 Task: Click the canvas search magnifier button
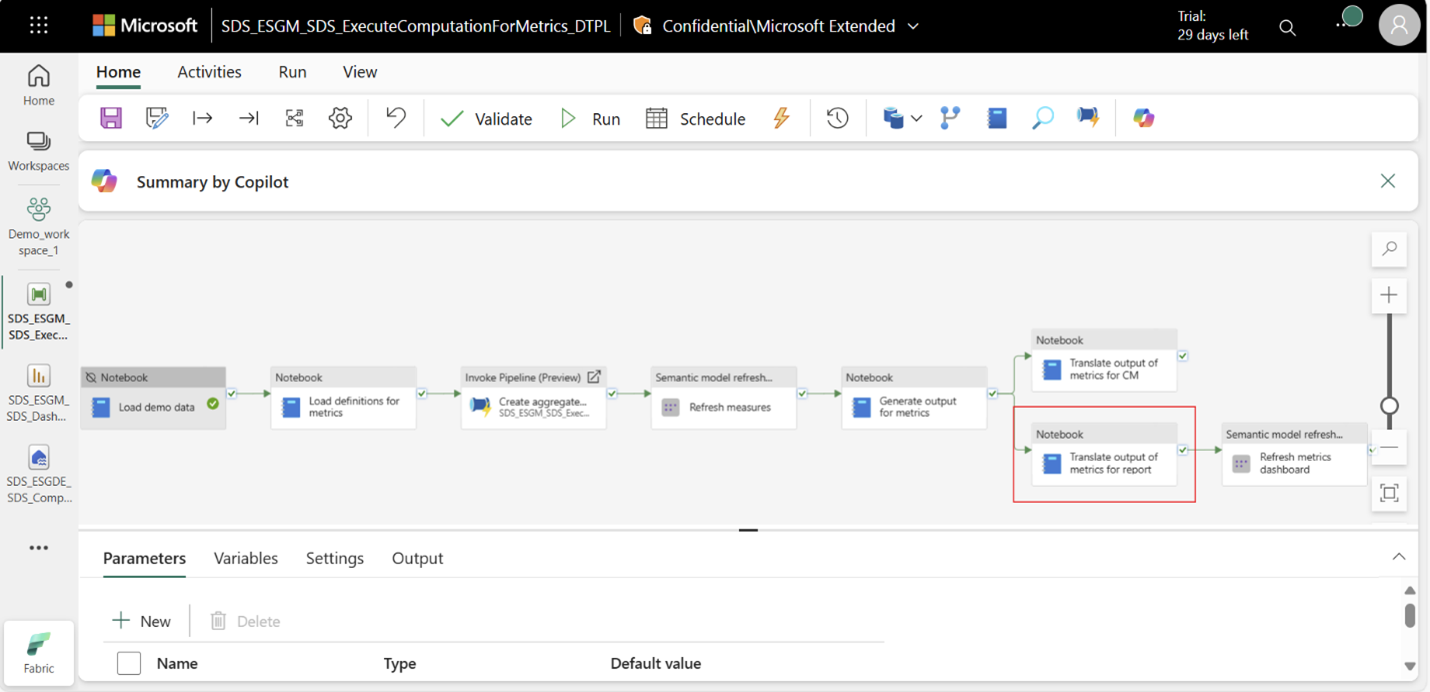click(x=1389, y=249)
